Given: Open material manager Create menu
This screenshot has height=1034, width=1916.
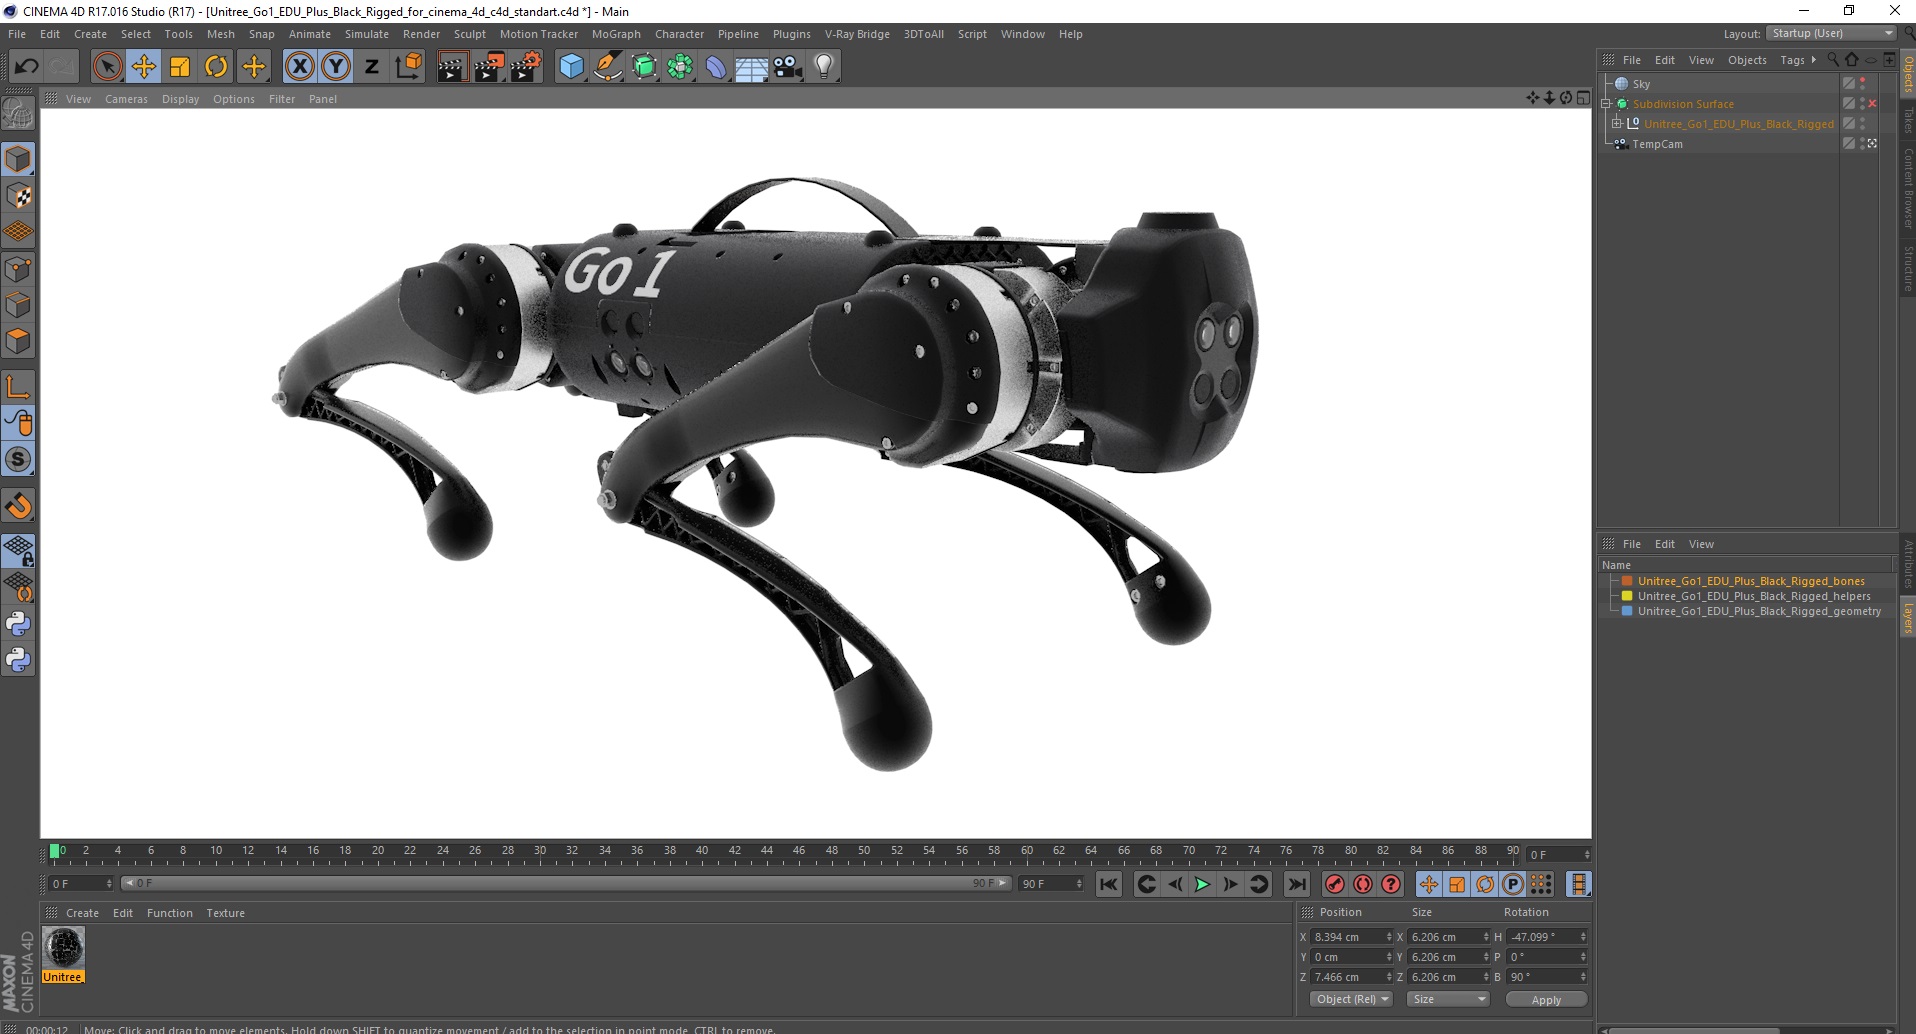Looking at the screenshot, I should coord(82,913).
